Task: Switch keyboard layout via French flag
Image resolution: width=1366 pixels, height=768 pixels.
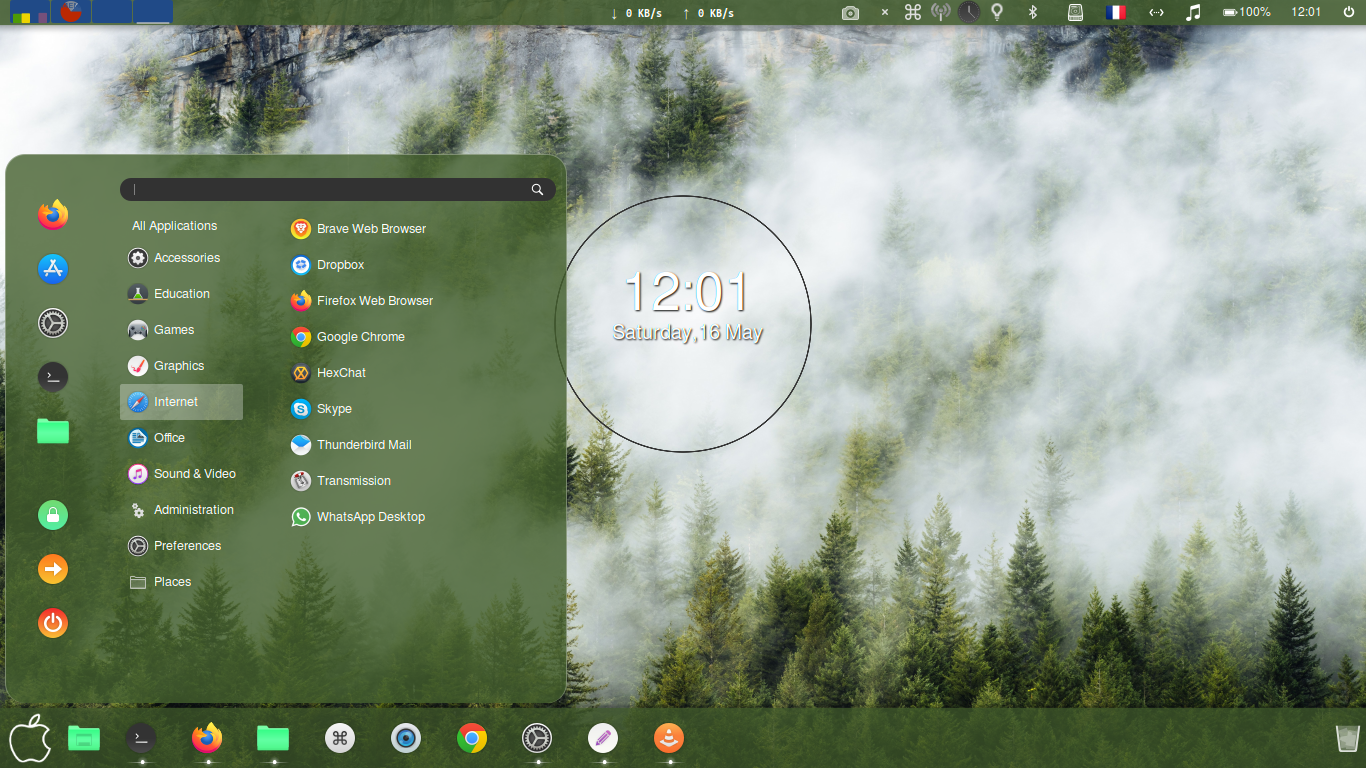Action: [1115, 12]
